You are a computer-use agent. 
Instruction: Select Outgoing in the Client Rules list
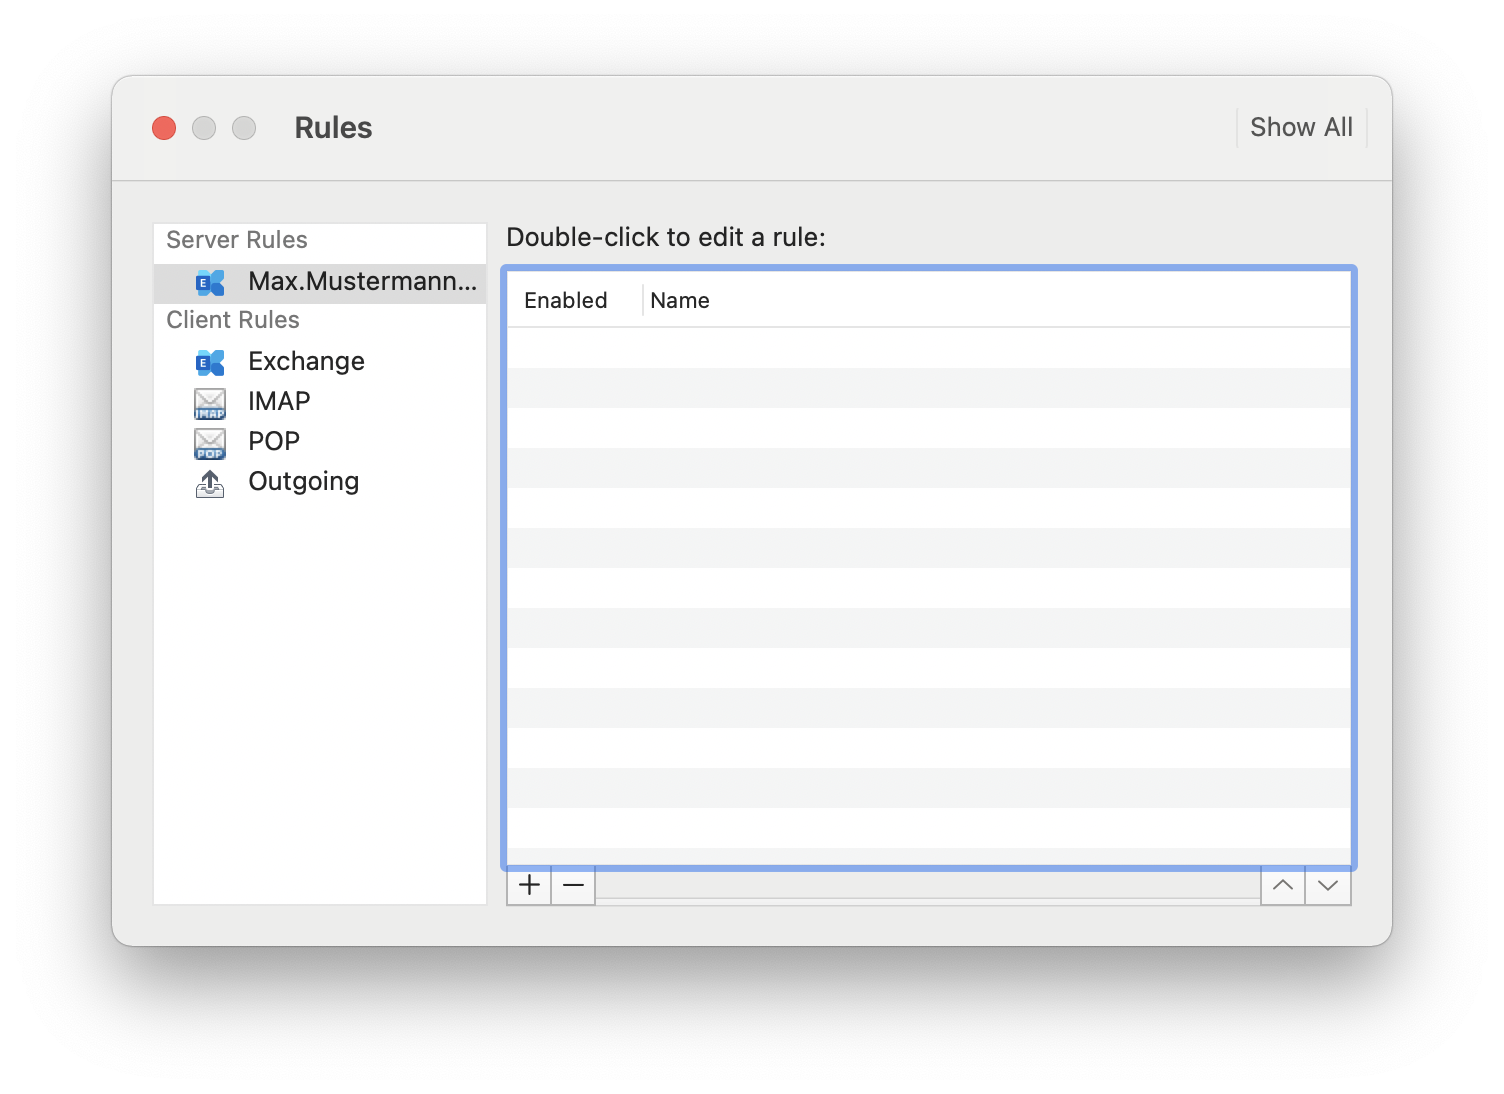point(303,482)
